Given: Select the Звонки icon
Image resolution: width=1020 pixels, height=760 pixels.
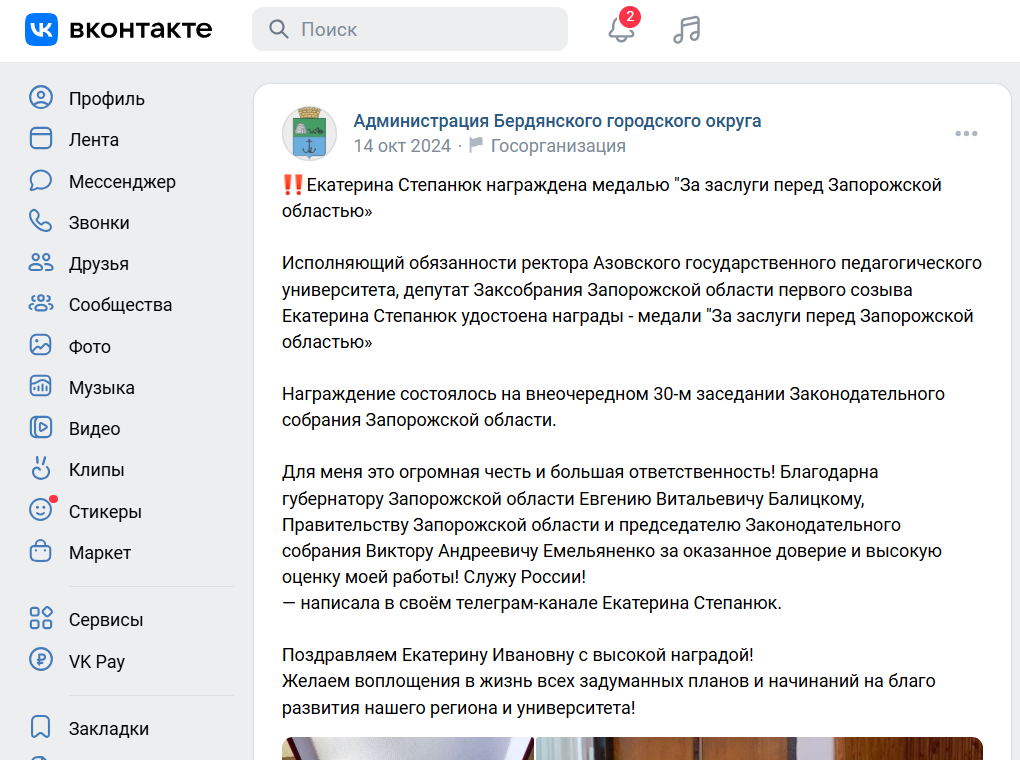Looking at the screenshot, I should point(41,222).
